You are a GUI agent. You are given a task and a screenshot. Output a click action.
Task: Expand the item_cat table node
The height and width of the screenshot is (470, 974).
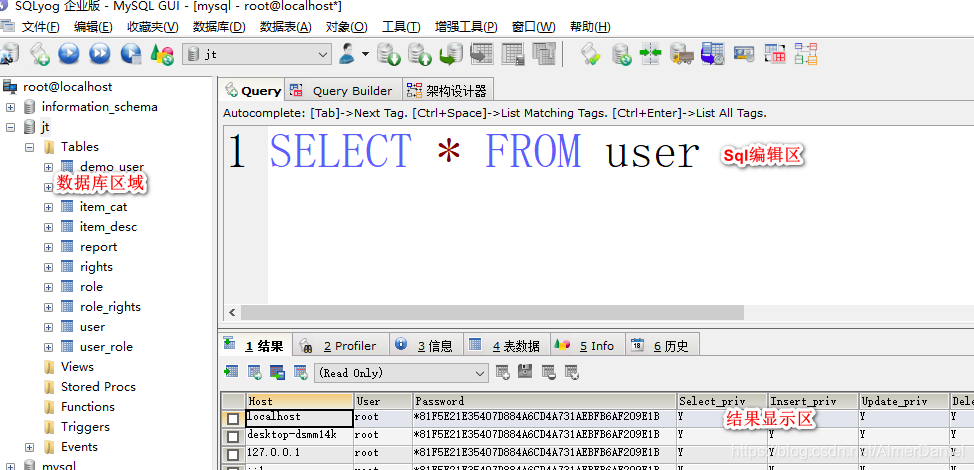click(x=48, y=207)
